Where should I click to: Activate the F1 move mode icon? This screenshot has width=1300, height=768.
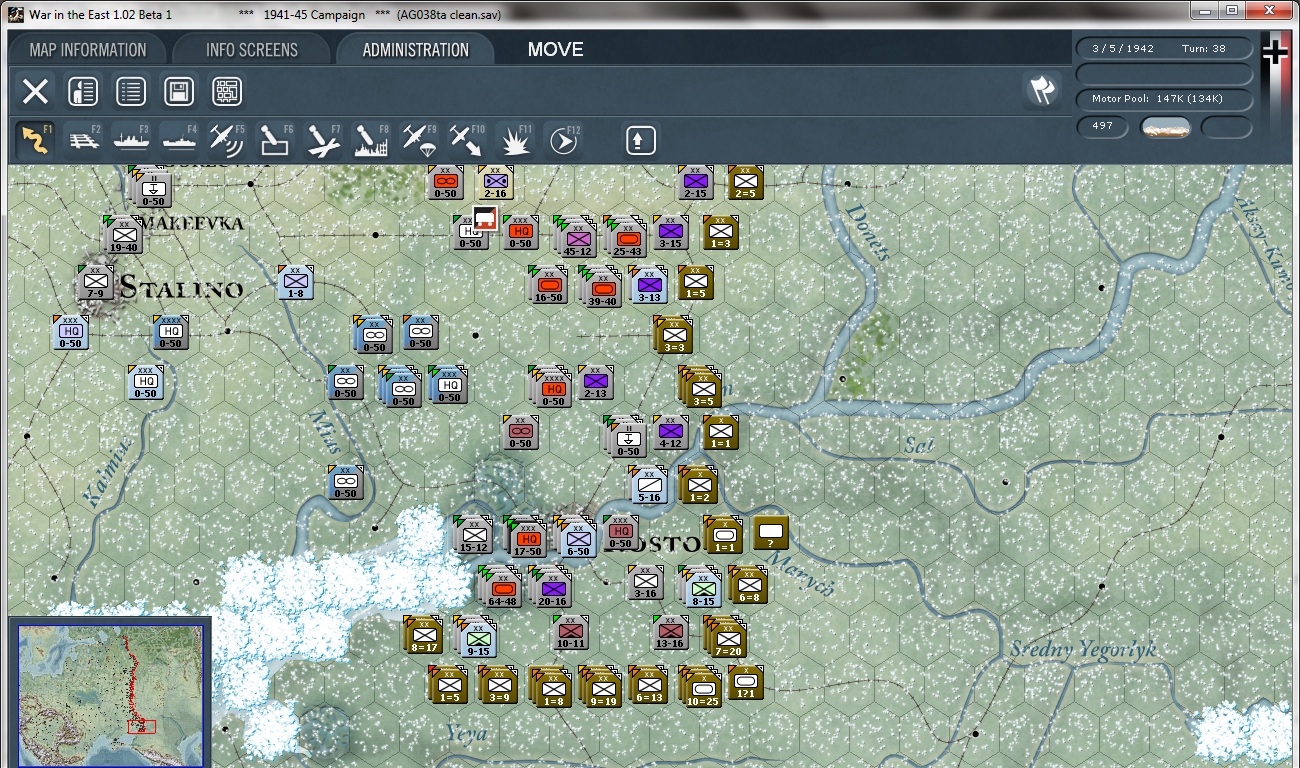point(36,140)
